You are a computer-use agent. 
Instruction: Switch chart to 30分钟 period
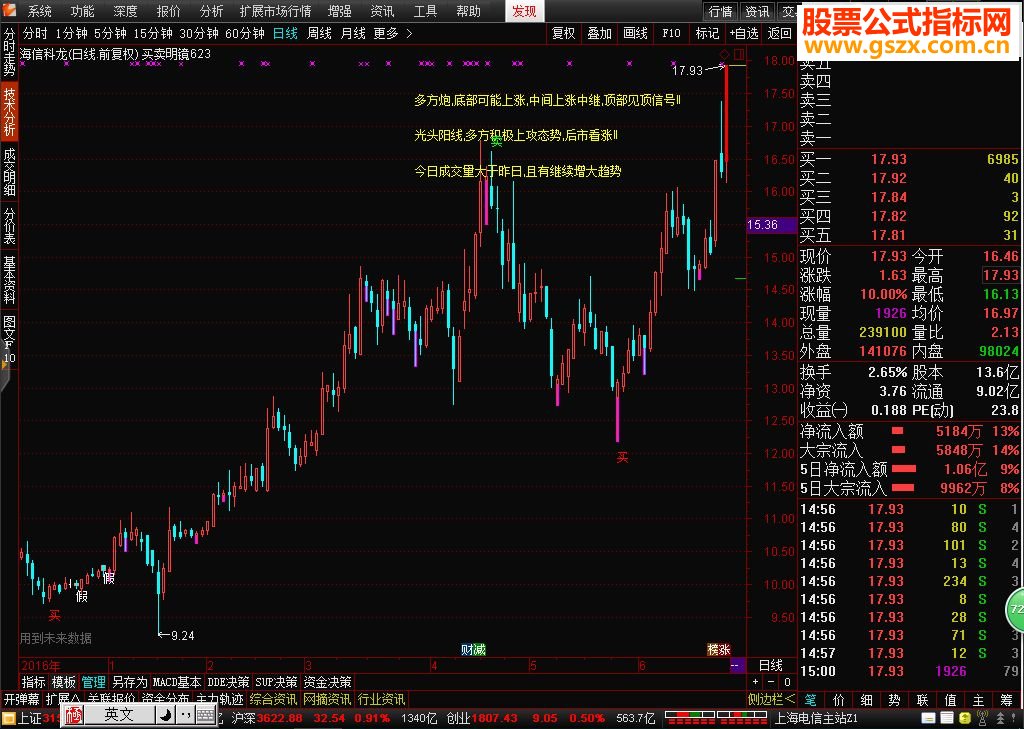point(199,33)
